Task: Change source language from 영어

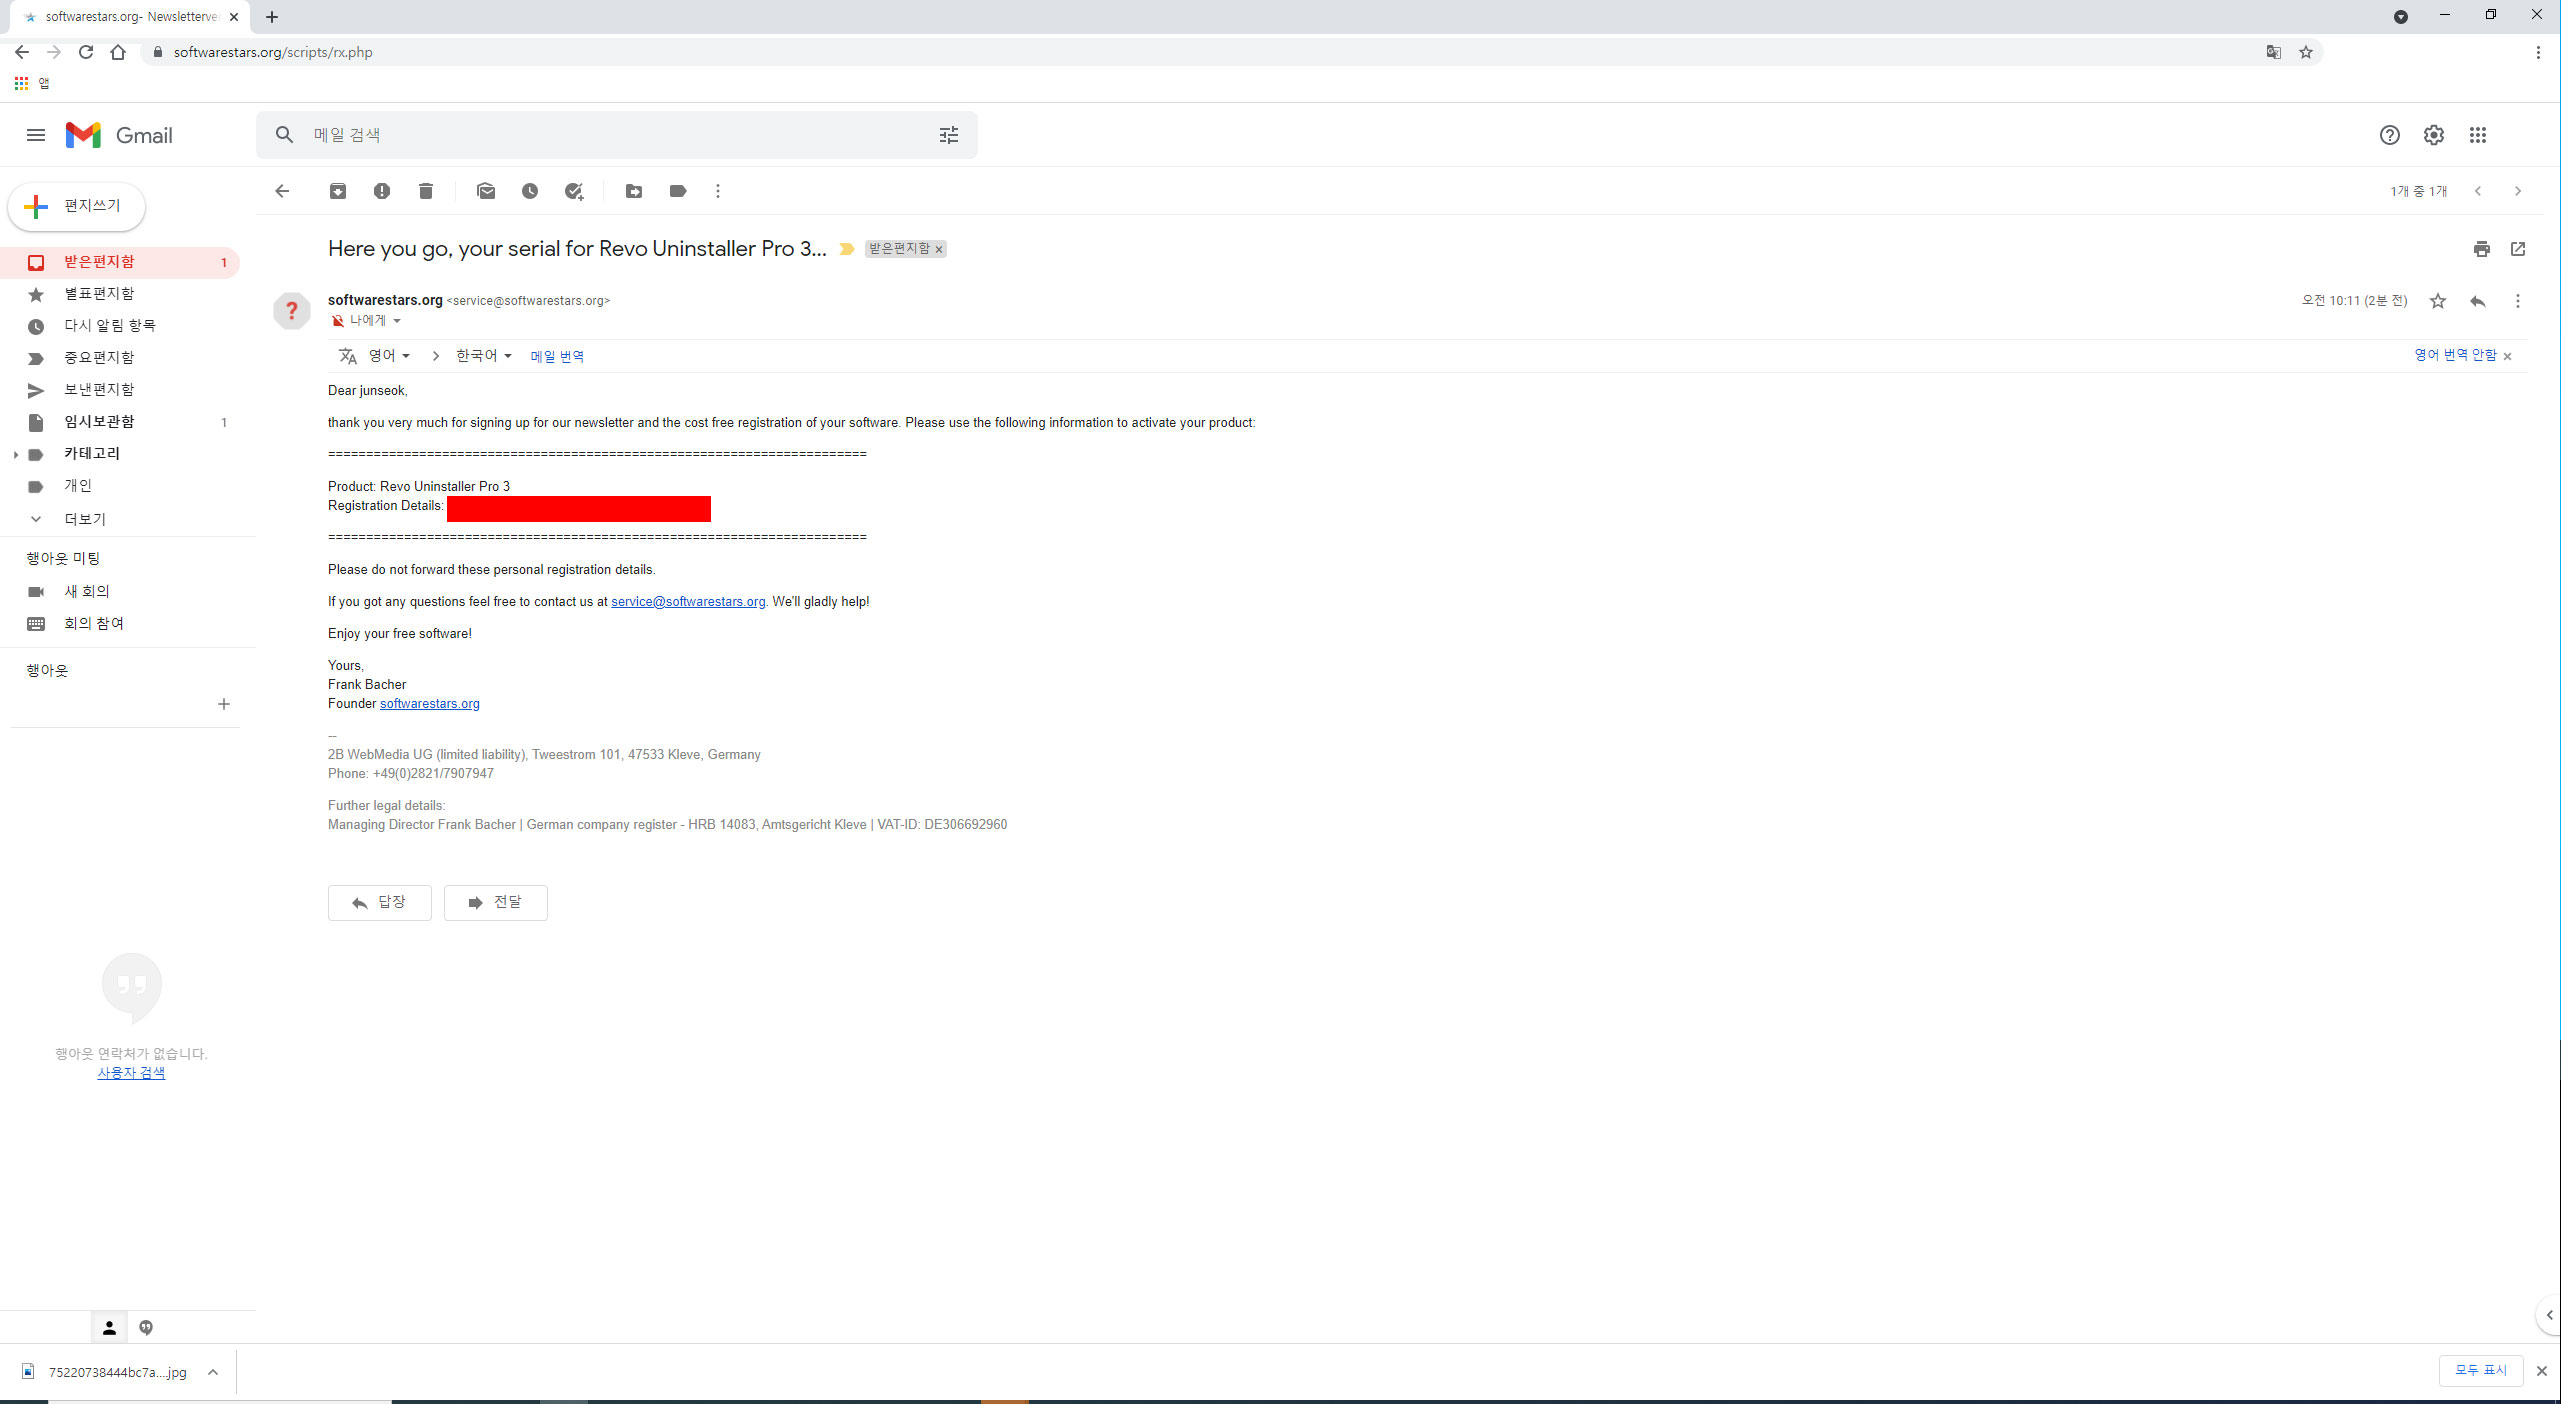Action: (x=389, y=356)
